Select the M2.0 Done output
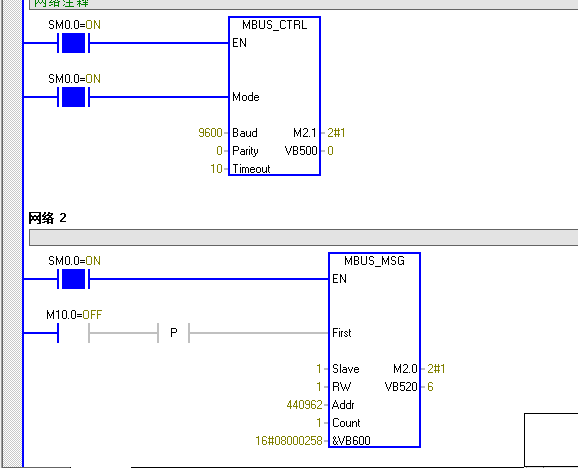This screenshot has width=578, height=468. [x=405, y=369]
